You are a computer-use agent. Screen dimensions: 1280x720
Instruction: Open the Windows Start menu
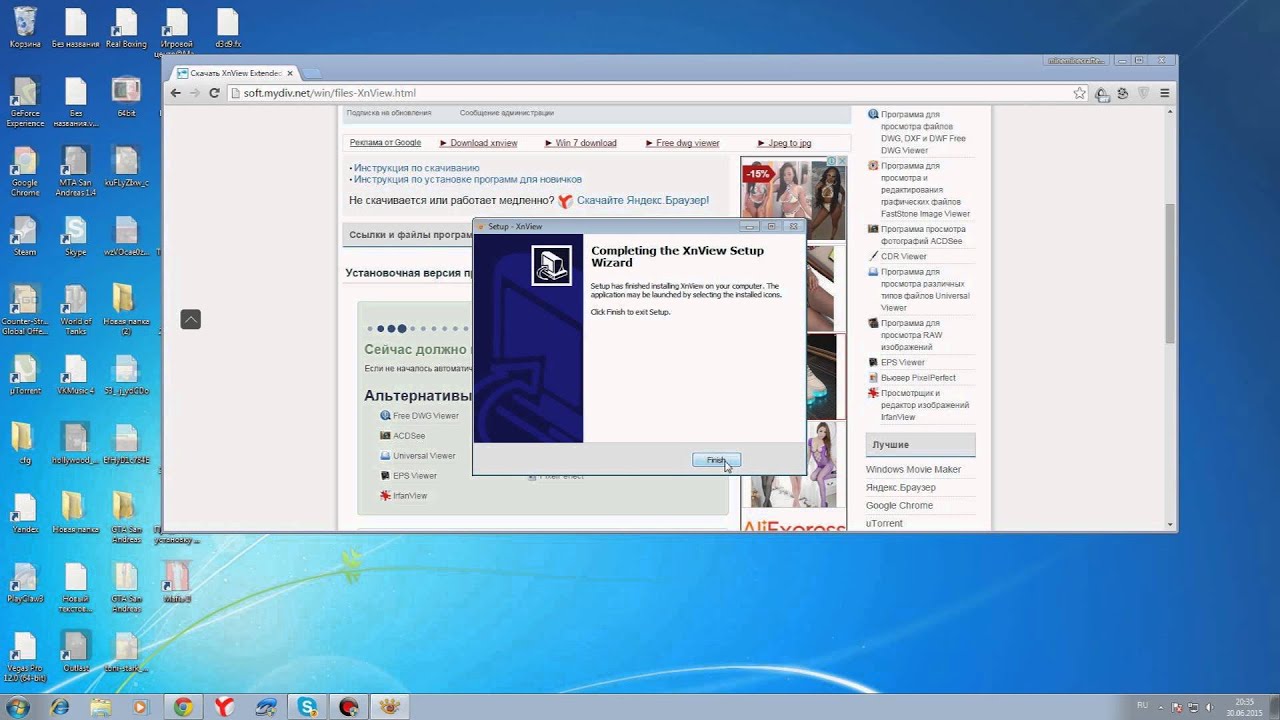pos(17,707)
